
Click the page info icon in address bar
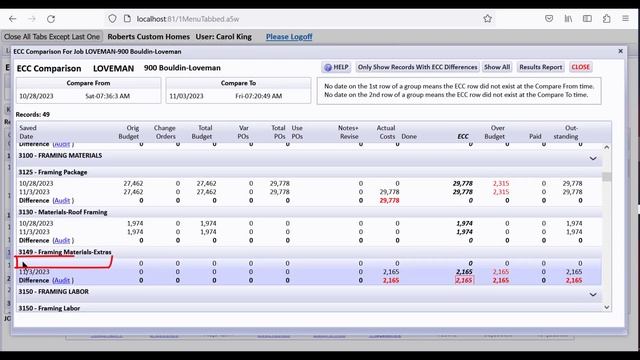127,19
